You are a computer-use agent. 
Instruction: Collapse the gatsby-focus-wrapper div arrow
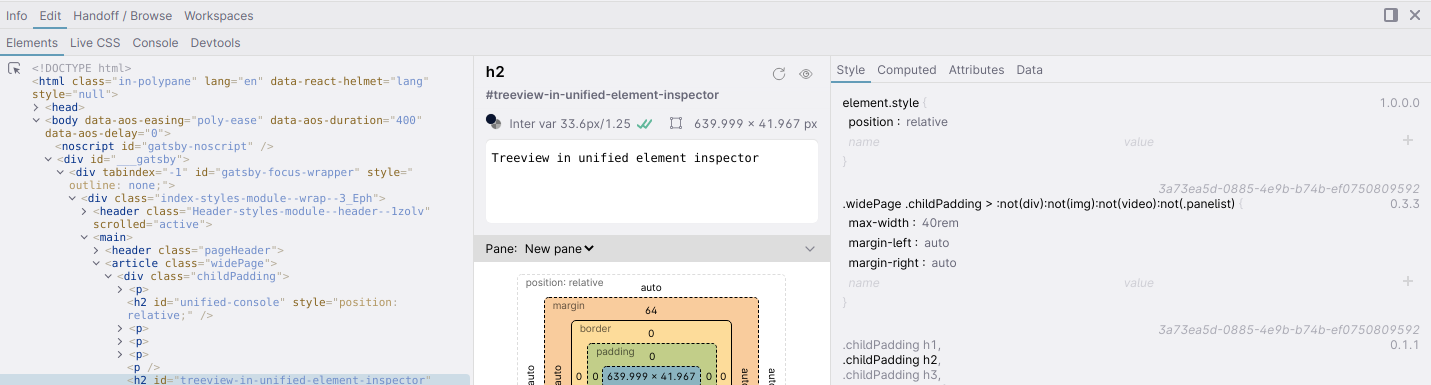click(60, 172)
